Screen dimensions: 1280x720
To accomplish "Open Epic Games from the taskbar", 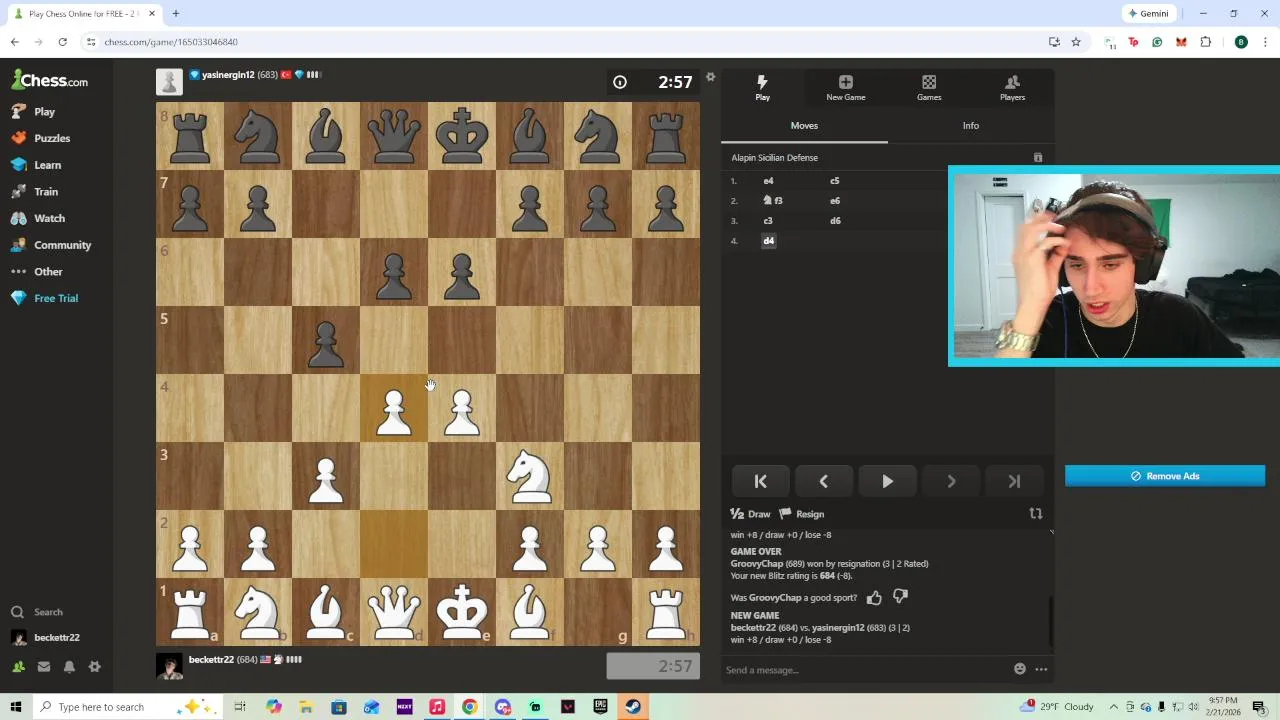I will [x=600, y=707].
